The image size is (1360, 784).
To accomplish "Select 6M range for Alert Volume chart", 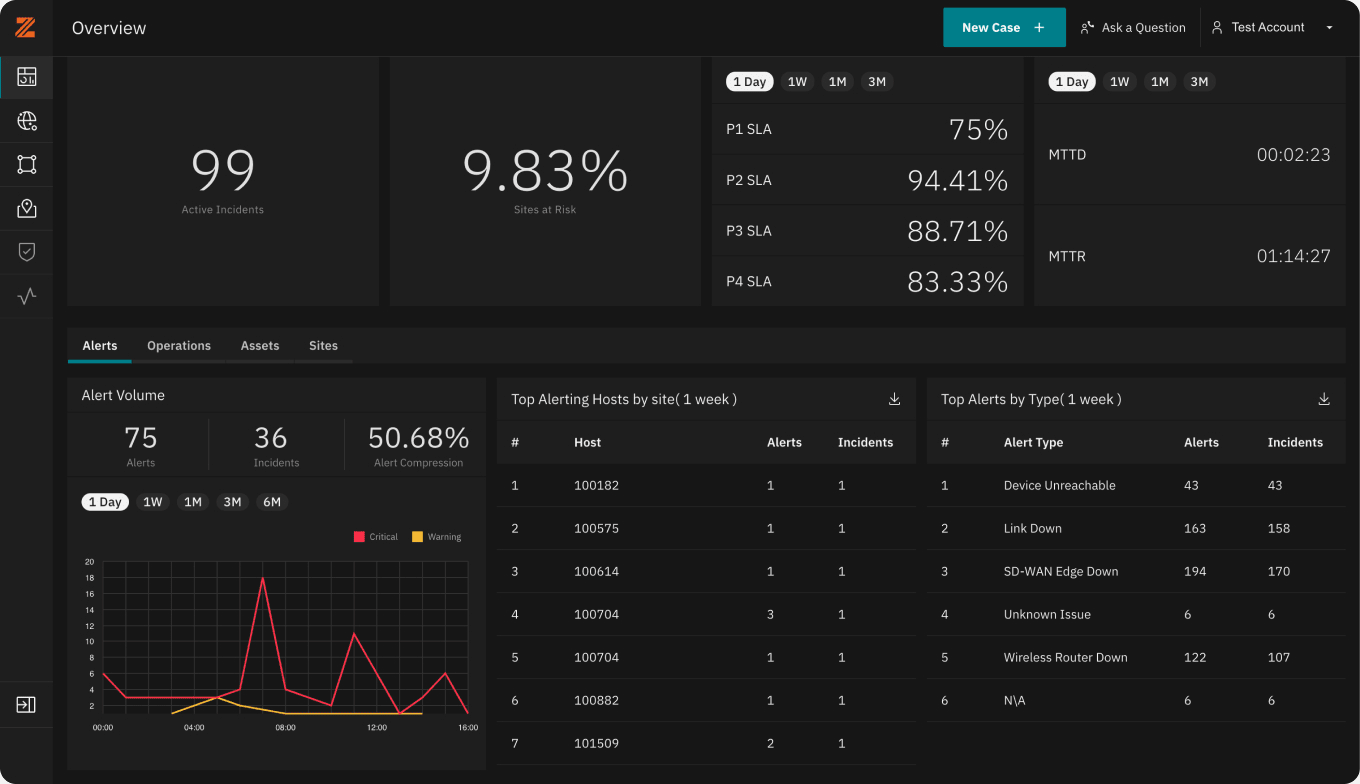I will tap(272, 502).
